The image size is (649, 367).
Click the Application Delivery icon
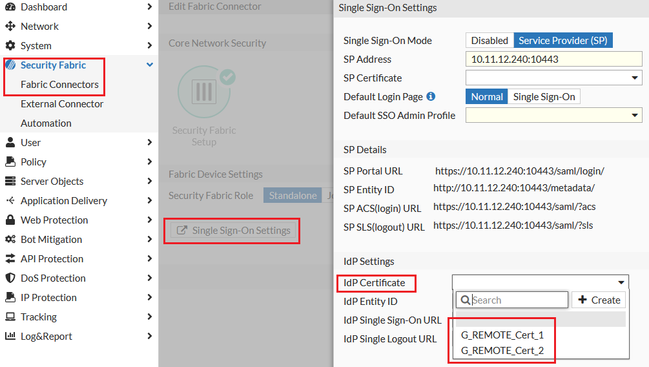[10, 201]
